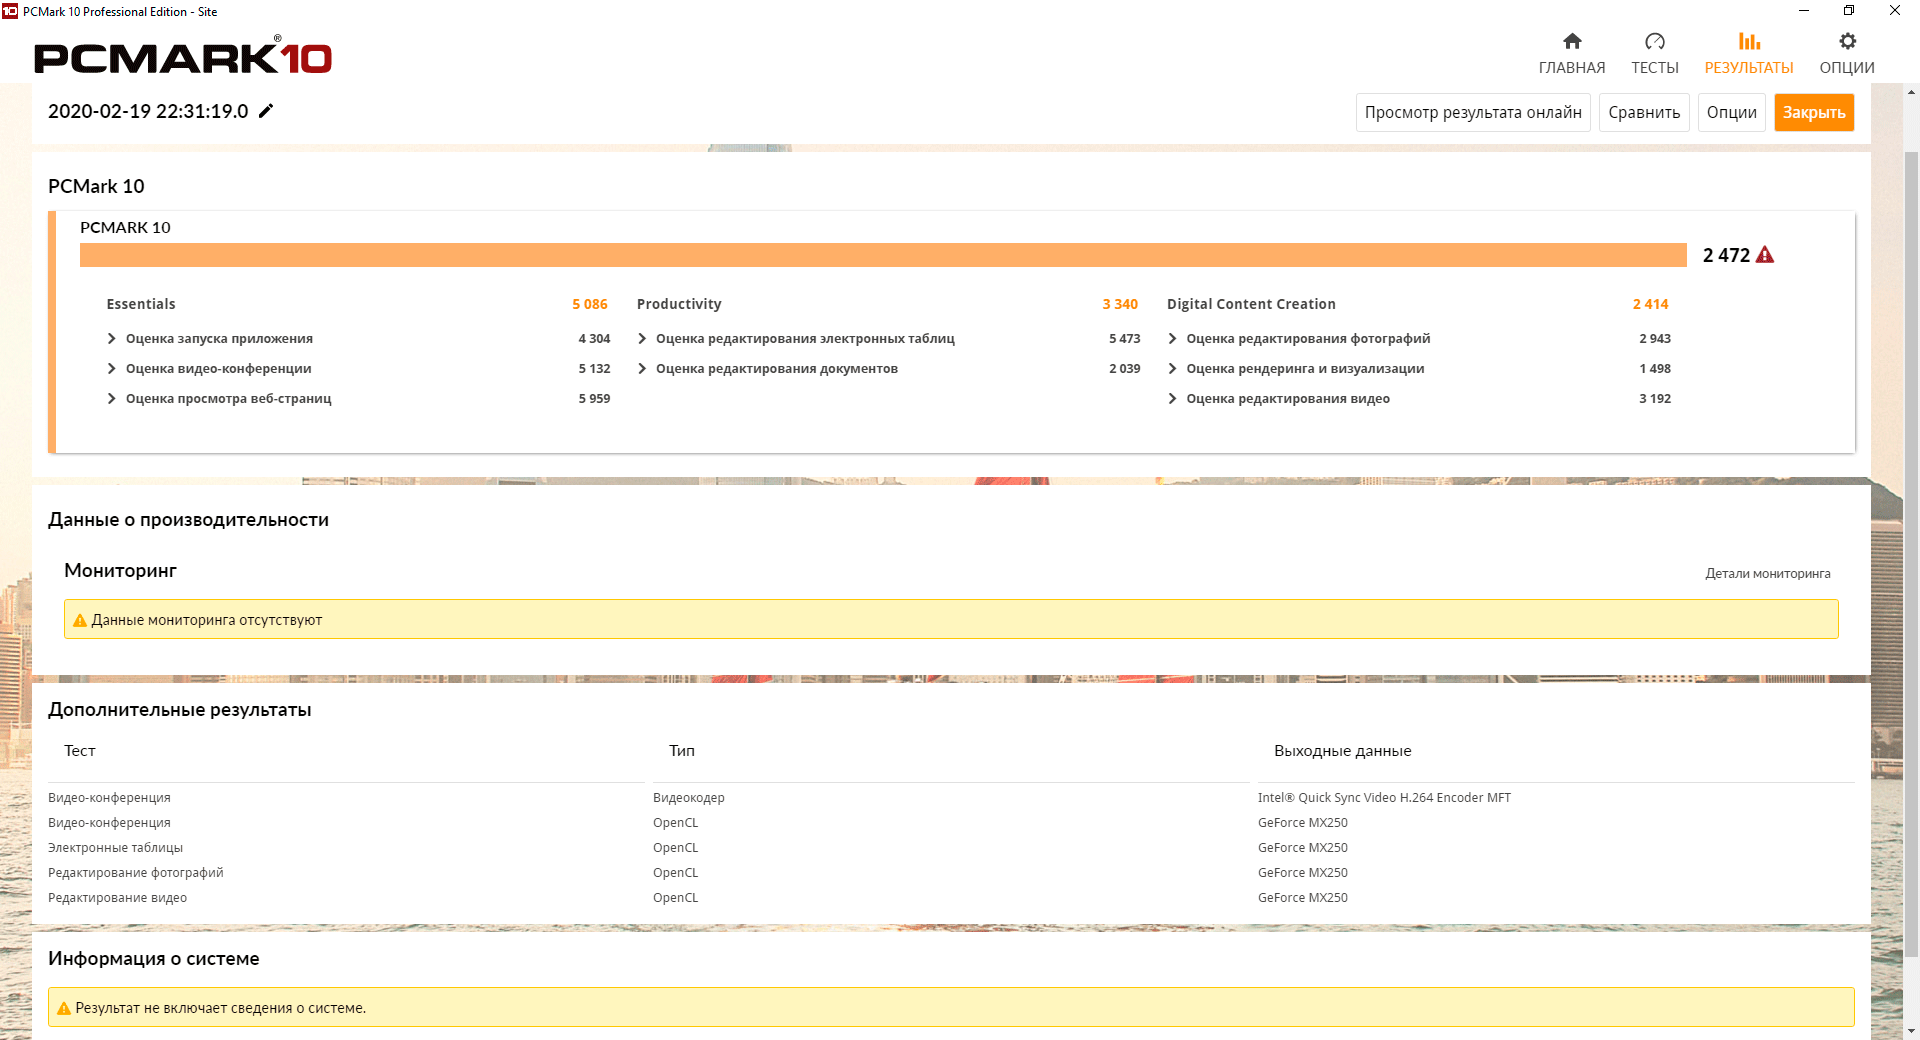Click the Данные о производительности heading
This screenshot has width=1920, height=1040.
[x=188, y=520]
